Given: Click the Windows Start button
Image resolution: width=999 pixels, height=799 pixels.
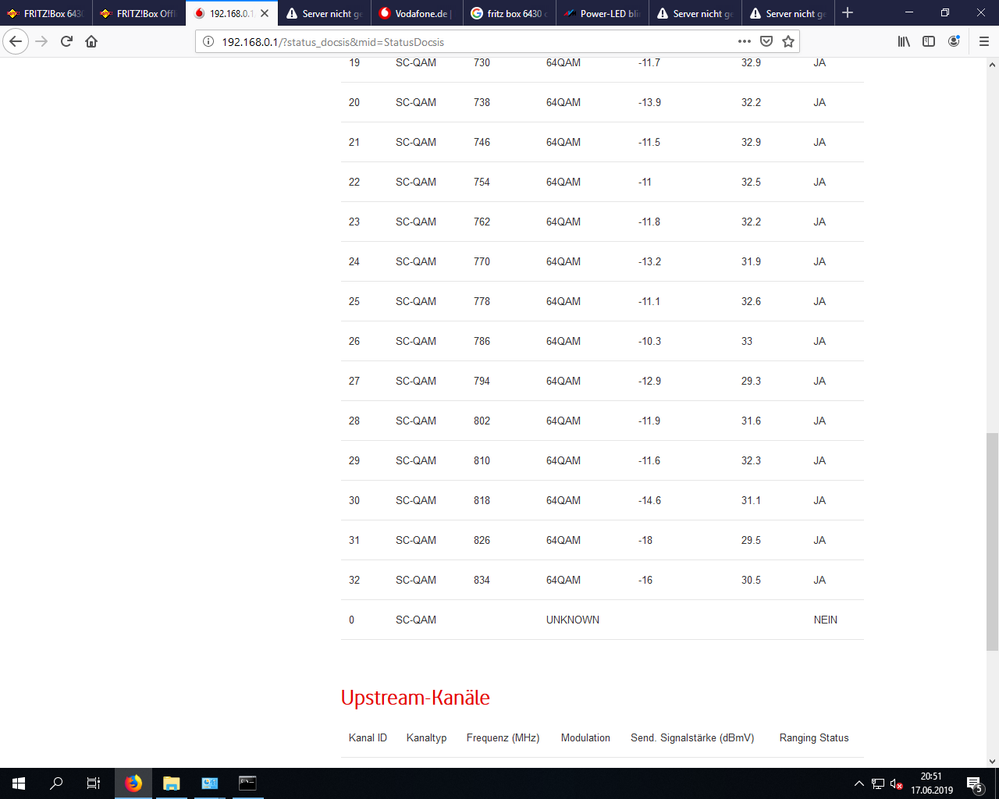Looking at the screenshot, I should click(19, 783).
